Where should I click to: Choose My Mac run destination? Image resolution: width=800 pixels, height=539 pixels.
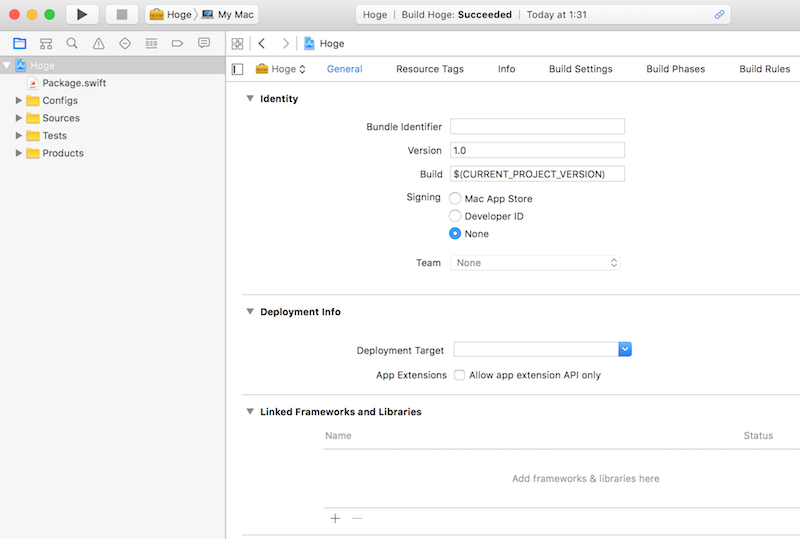228,14
